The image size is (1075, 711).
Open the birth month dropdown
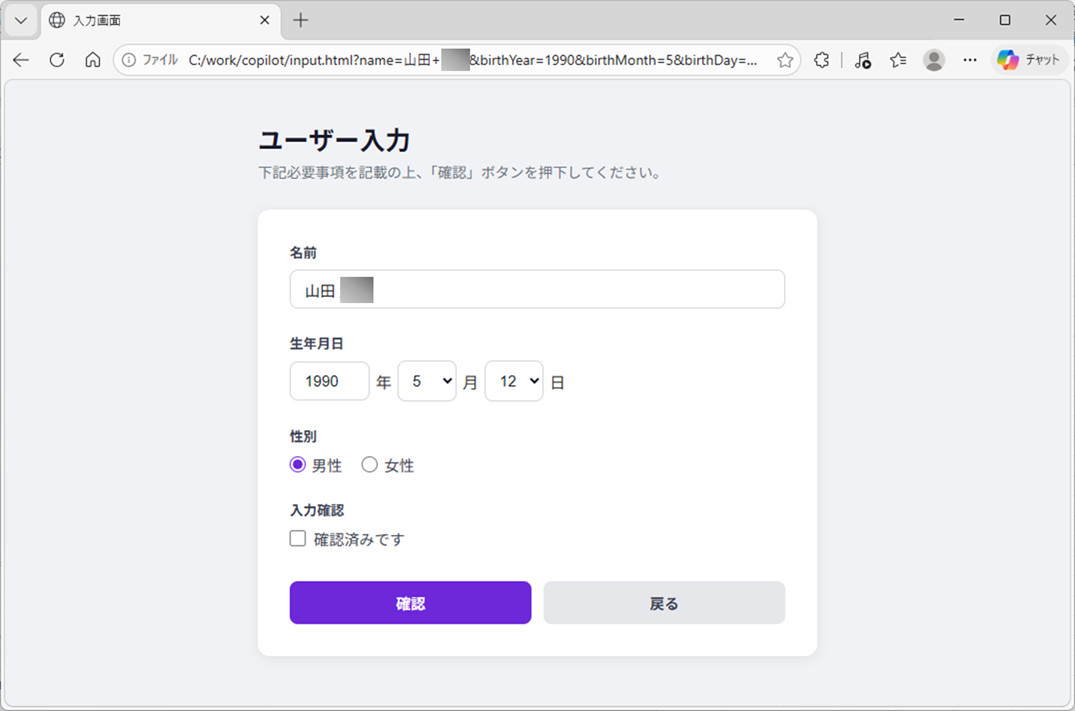coord(427,381)
